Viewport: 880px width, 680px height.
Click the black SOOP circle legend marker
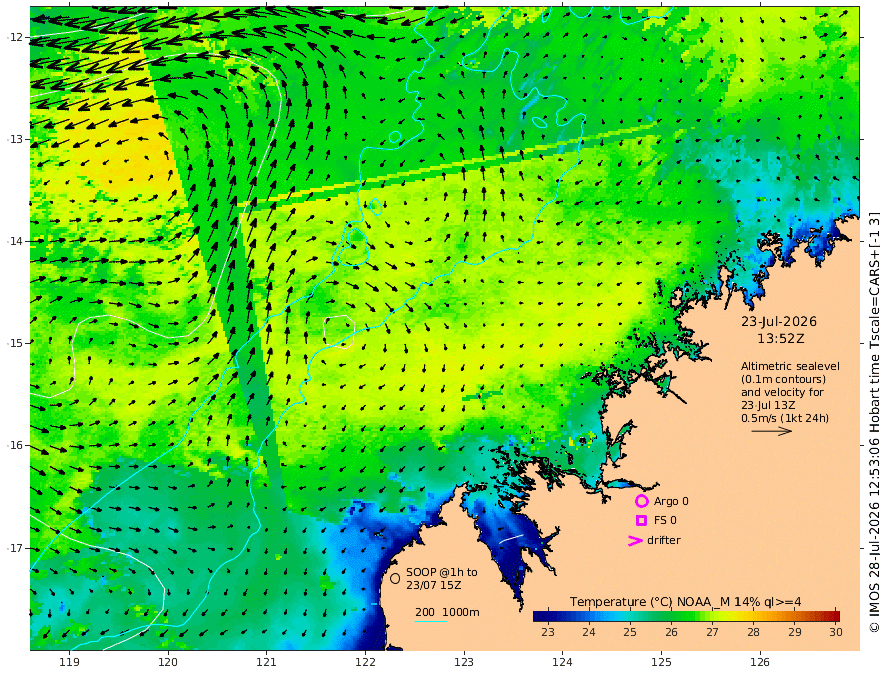click(x=395, y=578)
